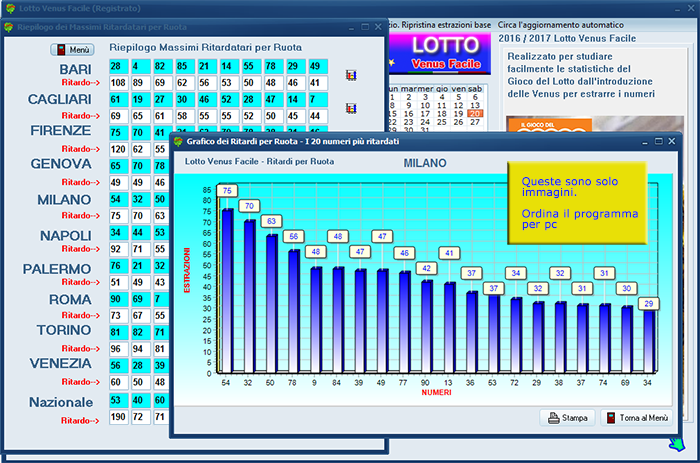The height and width of the screenshot is (463, 700).
Task: Click the PALERMO wheel label
Action: click(57, 269)
